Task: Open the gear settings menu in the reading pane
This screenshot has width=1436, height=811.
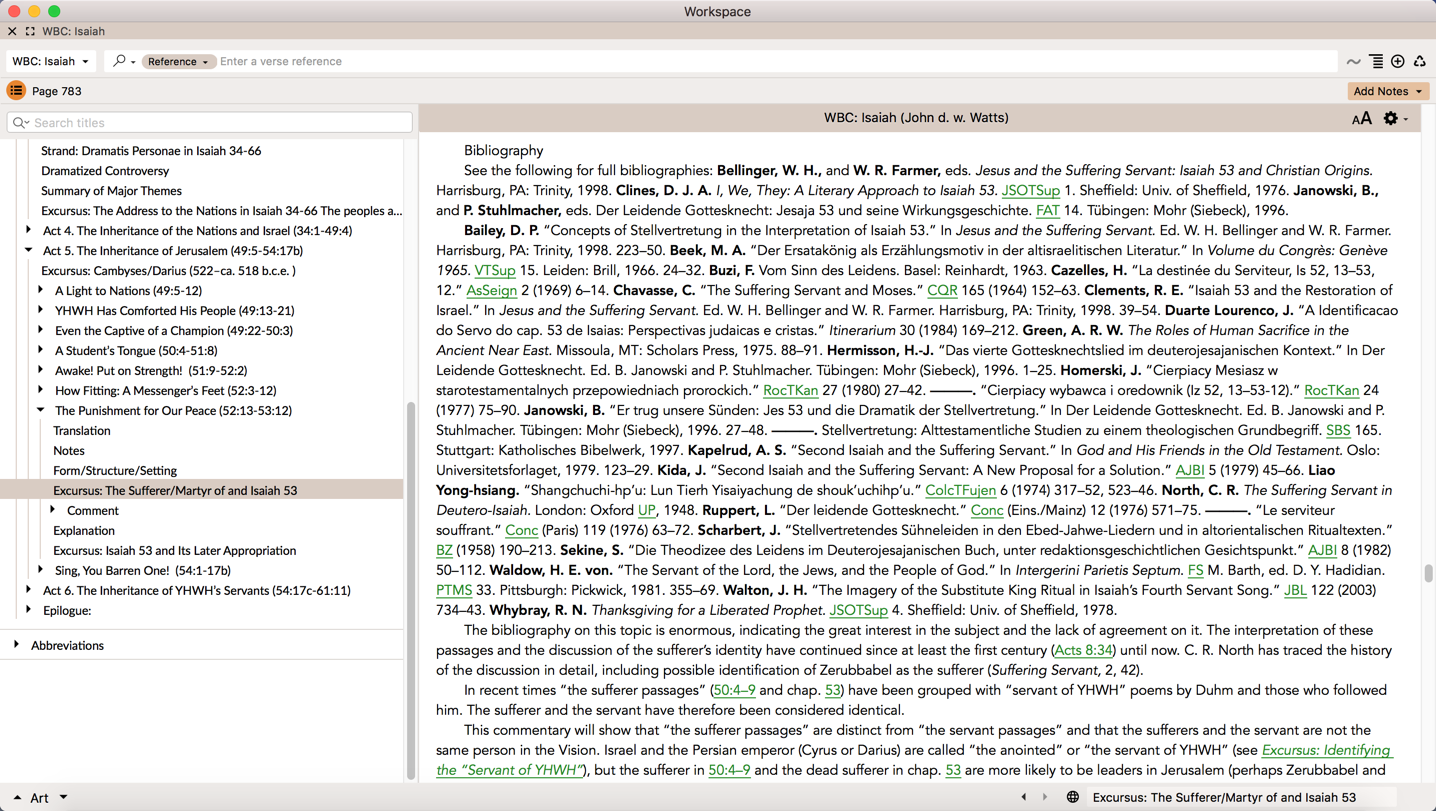Action: [x=1395, y=118]
